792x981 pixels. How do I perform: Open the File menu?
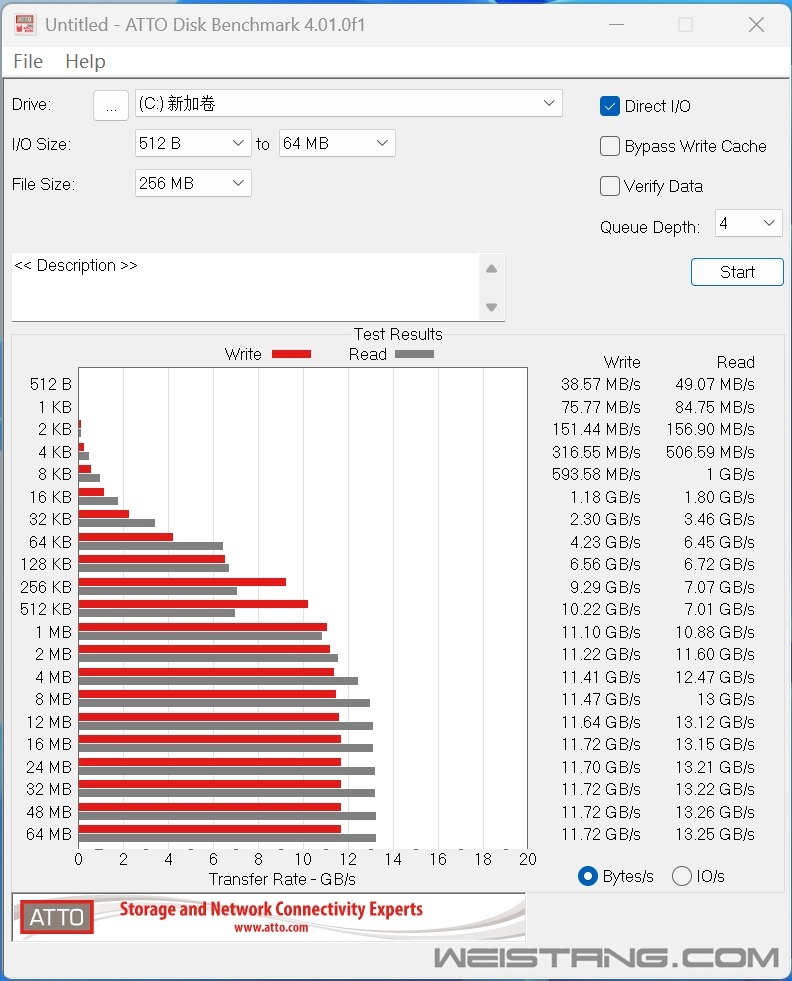click(28, 62)
